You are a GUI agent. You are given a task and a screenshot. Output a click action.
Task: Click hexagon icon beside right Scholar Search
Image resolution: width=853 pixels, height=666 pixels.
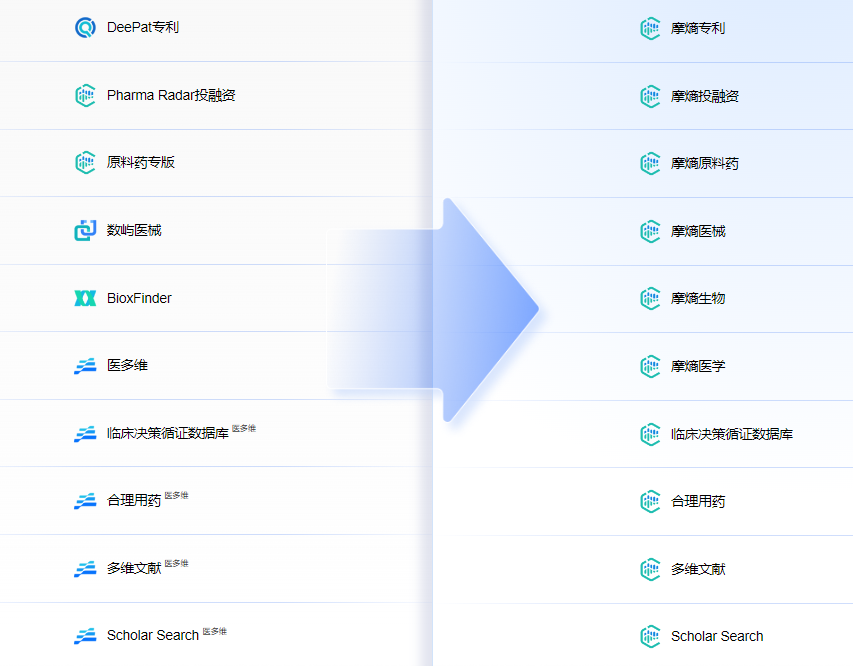(x=650, y=637)
